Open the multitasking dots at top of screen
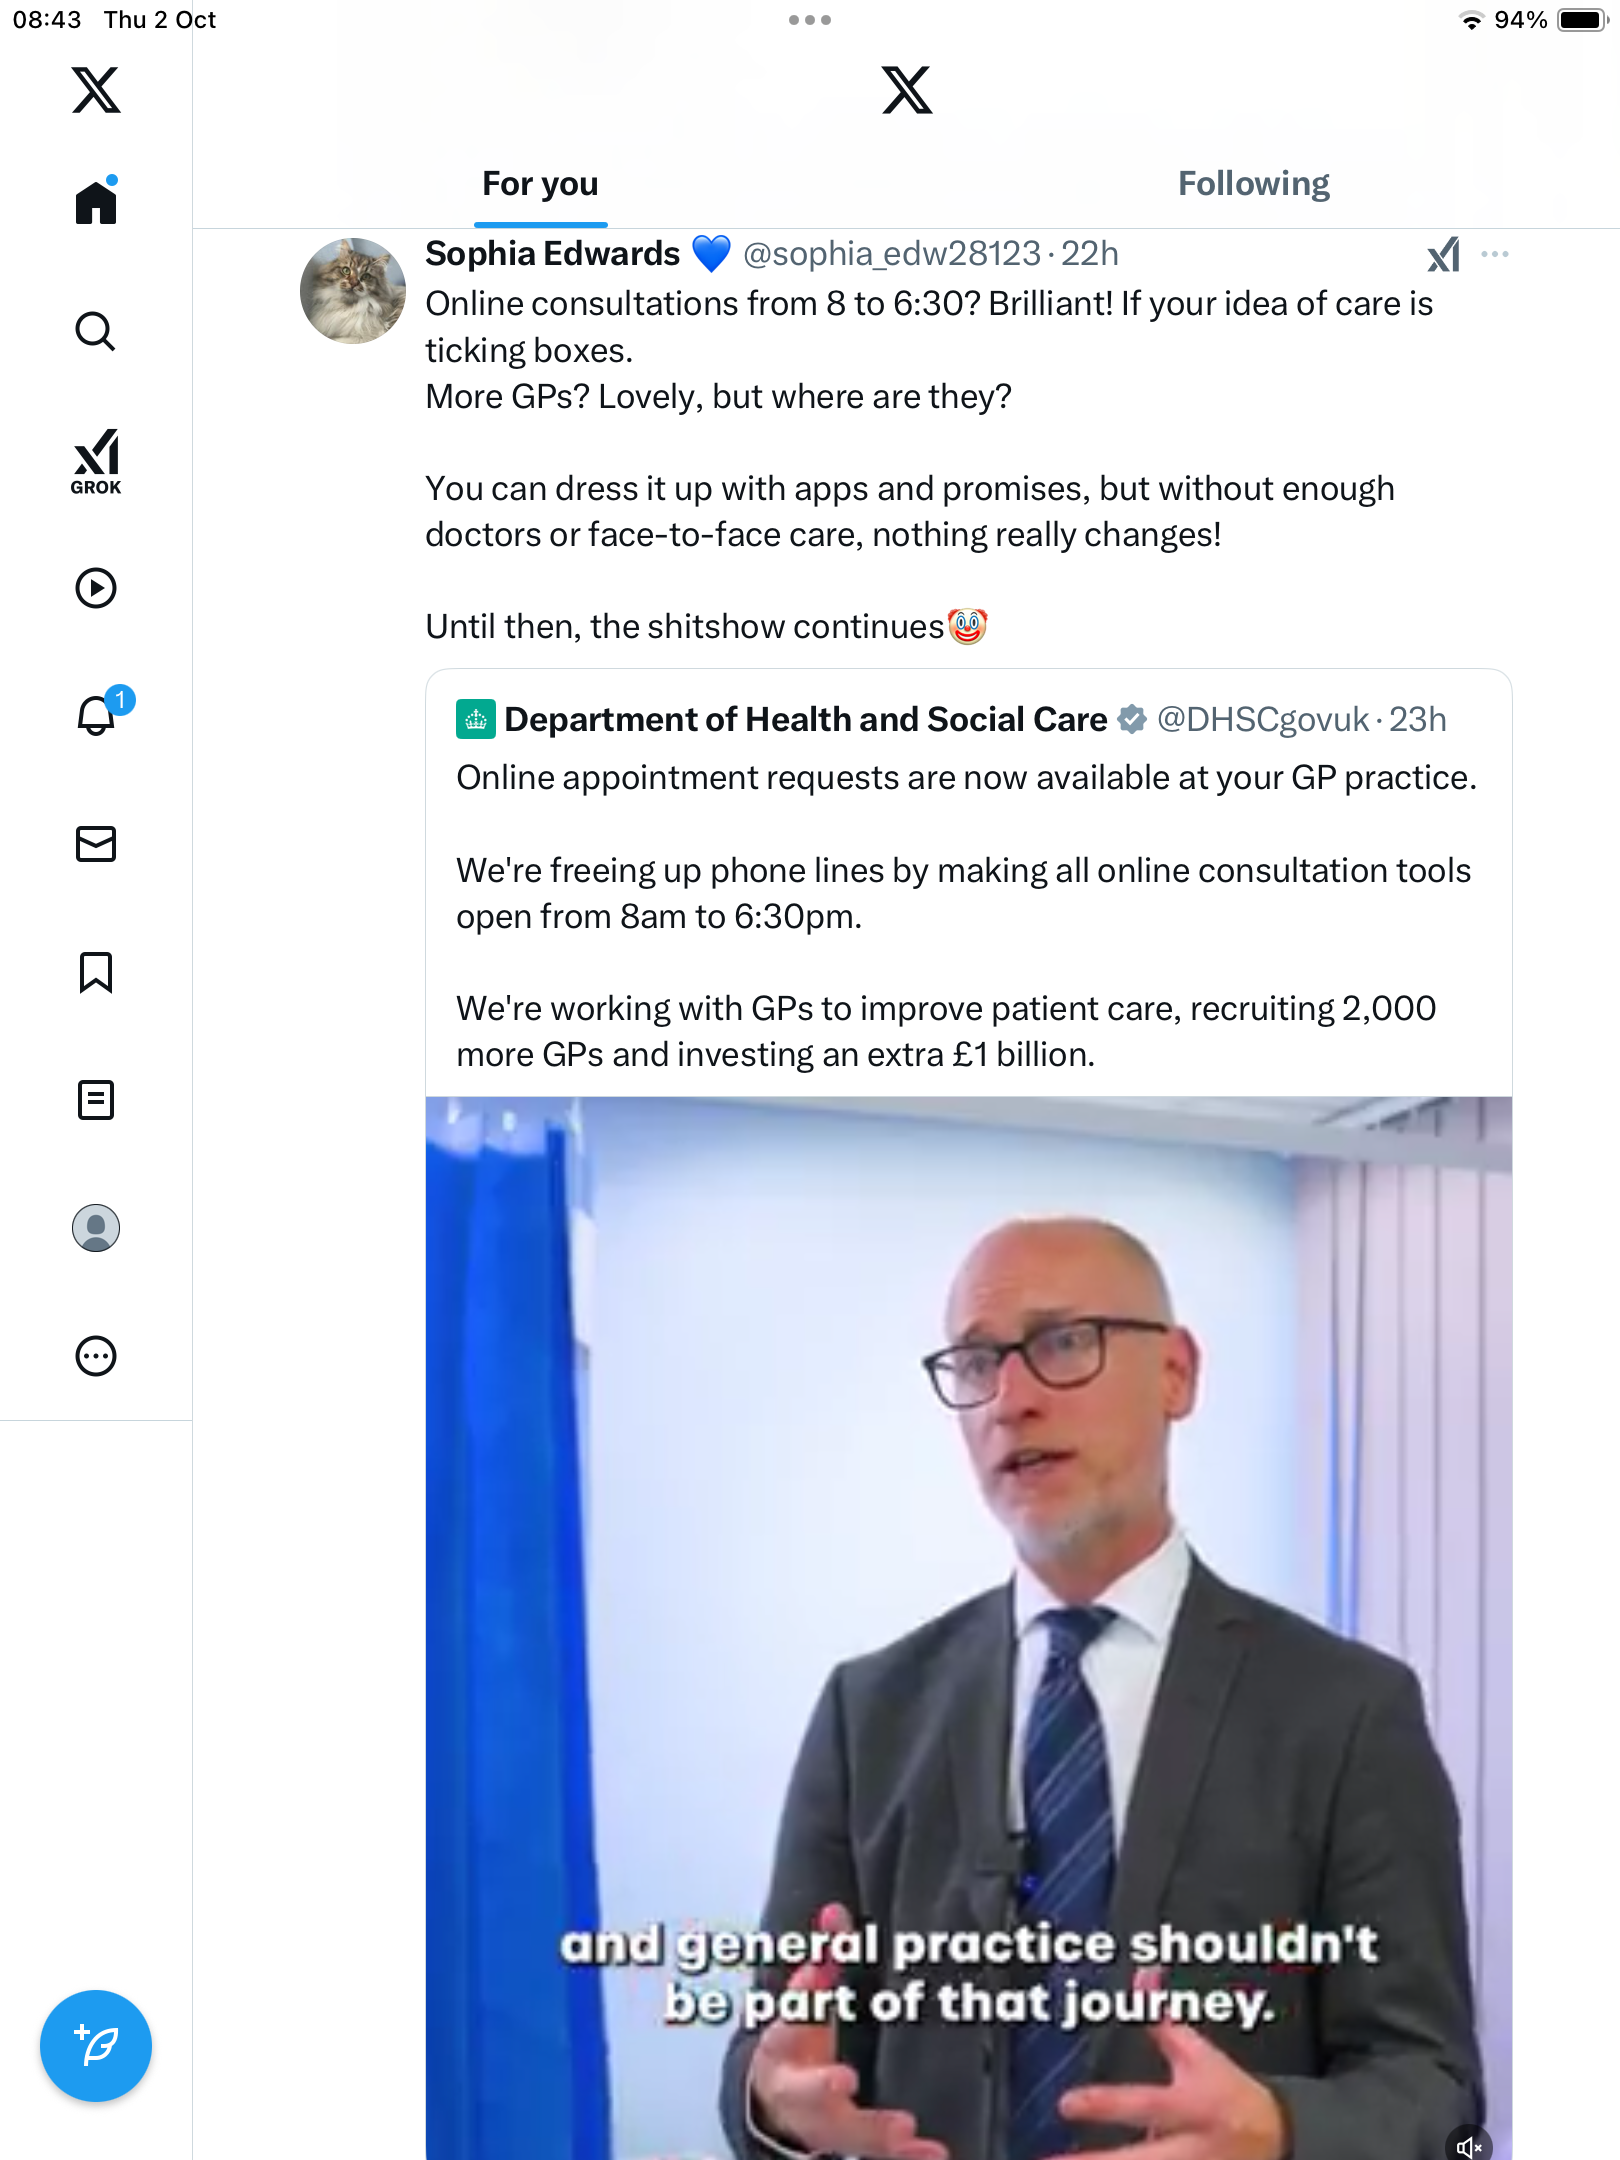 (810, 20)
